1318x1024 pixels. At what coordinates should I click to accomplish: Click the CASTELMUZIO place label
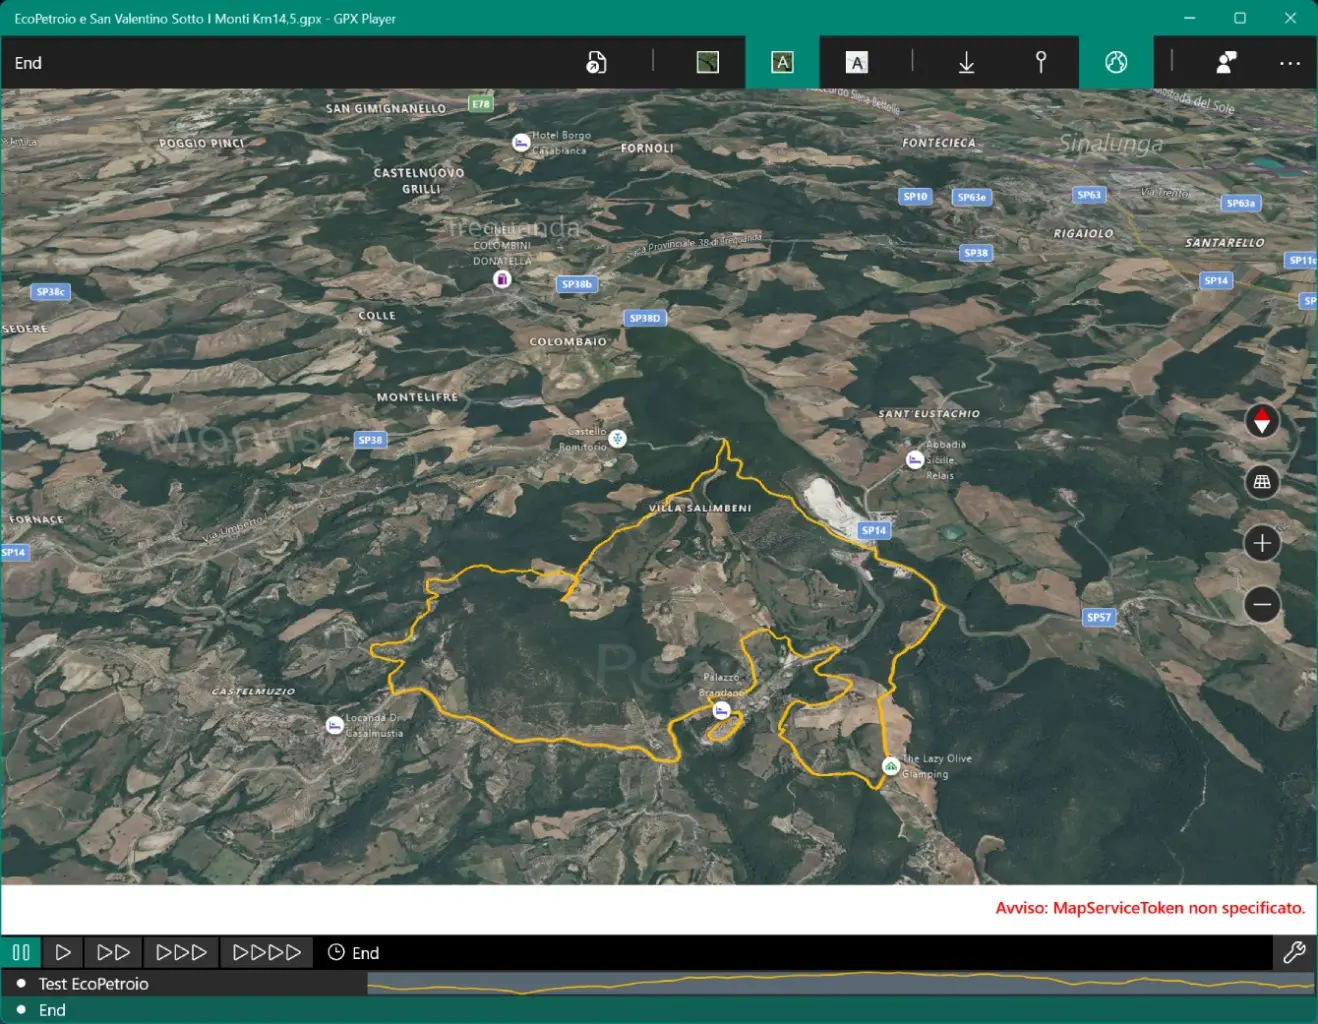tap(253, 691)
